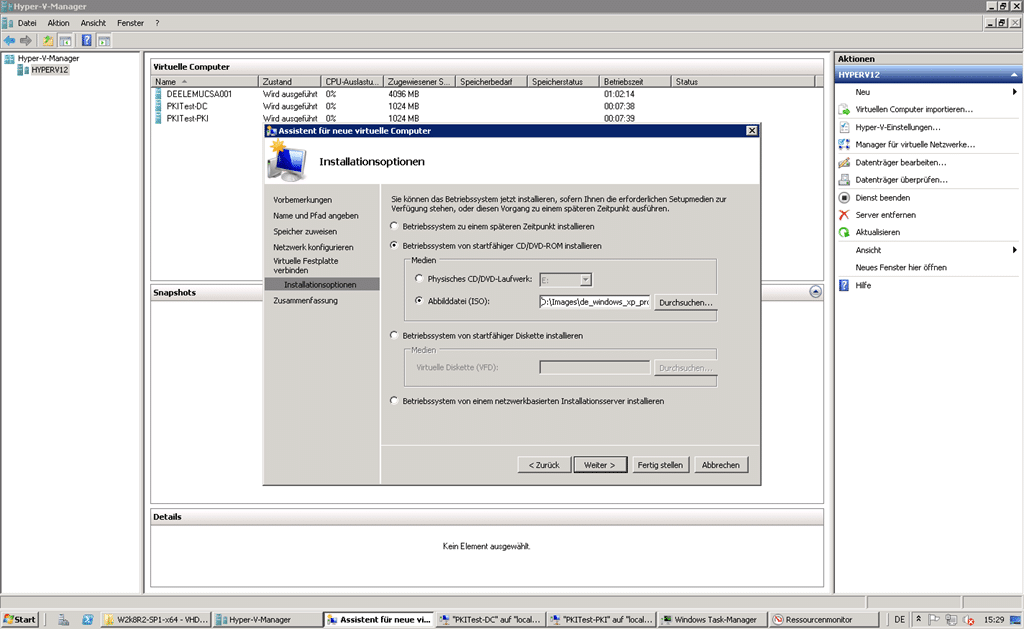1024x629 pixels.
Task: Choose the Physisches CD/DVD-Laufwerk radio button
Action: click(x=419, y=279)
